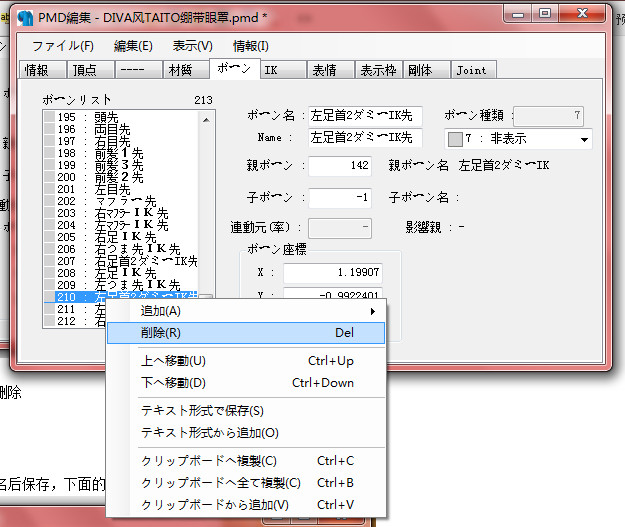Screen dimensions: 625x527
Task: Select bone 202 : マフラー先
Action: click(x=122, y=201)
